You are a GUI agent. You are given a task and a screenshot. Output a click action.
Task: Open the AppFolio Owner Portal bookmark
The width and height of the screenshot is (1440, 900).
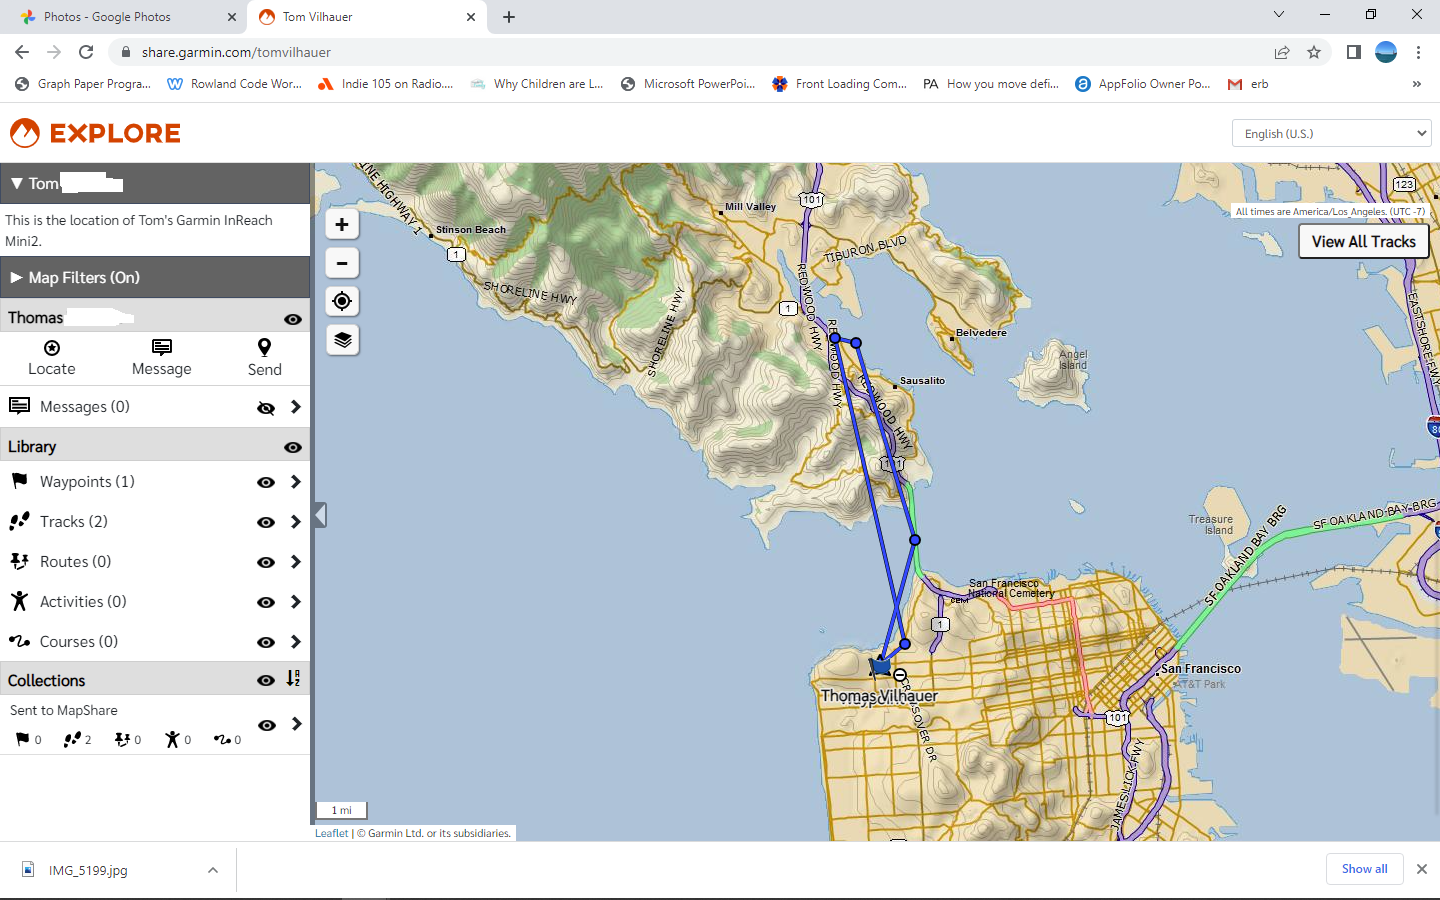1143,84
